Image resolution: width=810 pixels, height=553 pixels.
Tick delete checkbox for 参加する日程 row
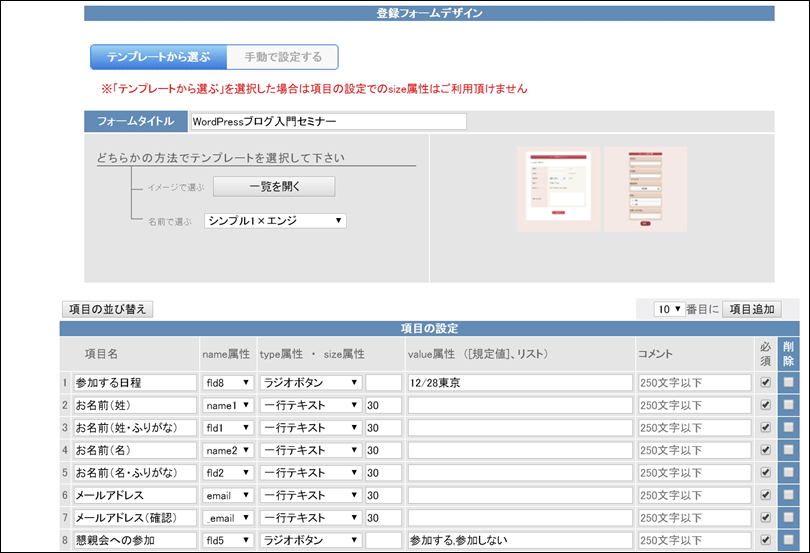[x=788, y=382]
